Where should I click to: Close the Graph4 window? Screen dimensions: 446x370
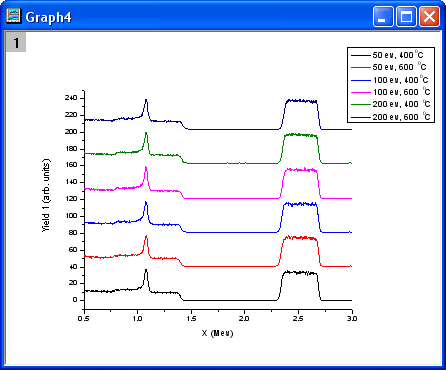click(429, 16)
